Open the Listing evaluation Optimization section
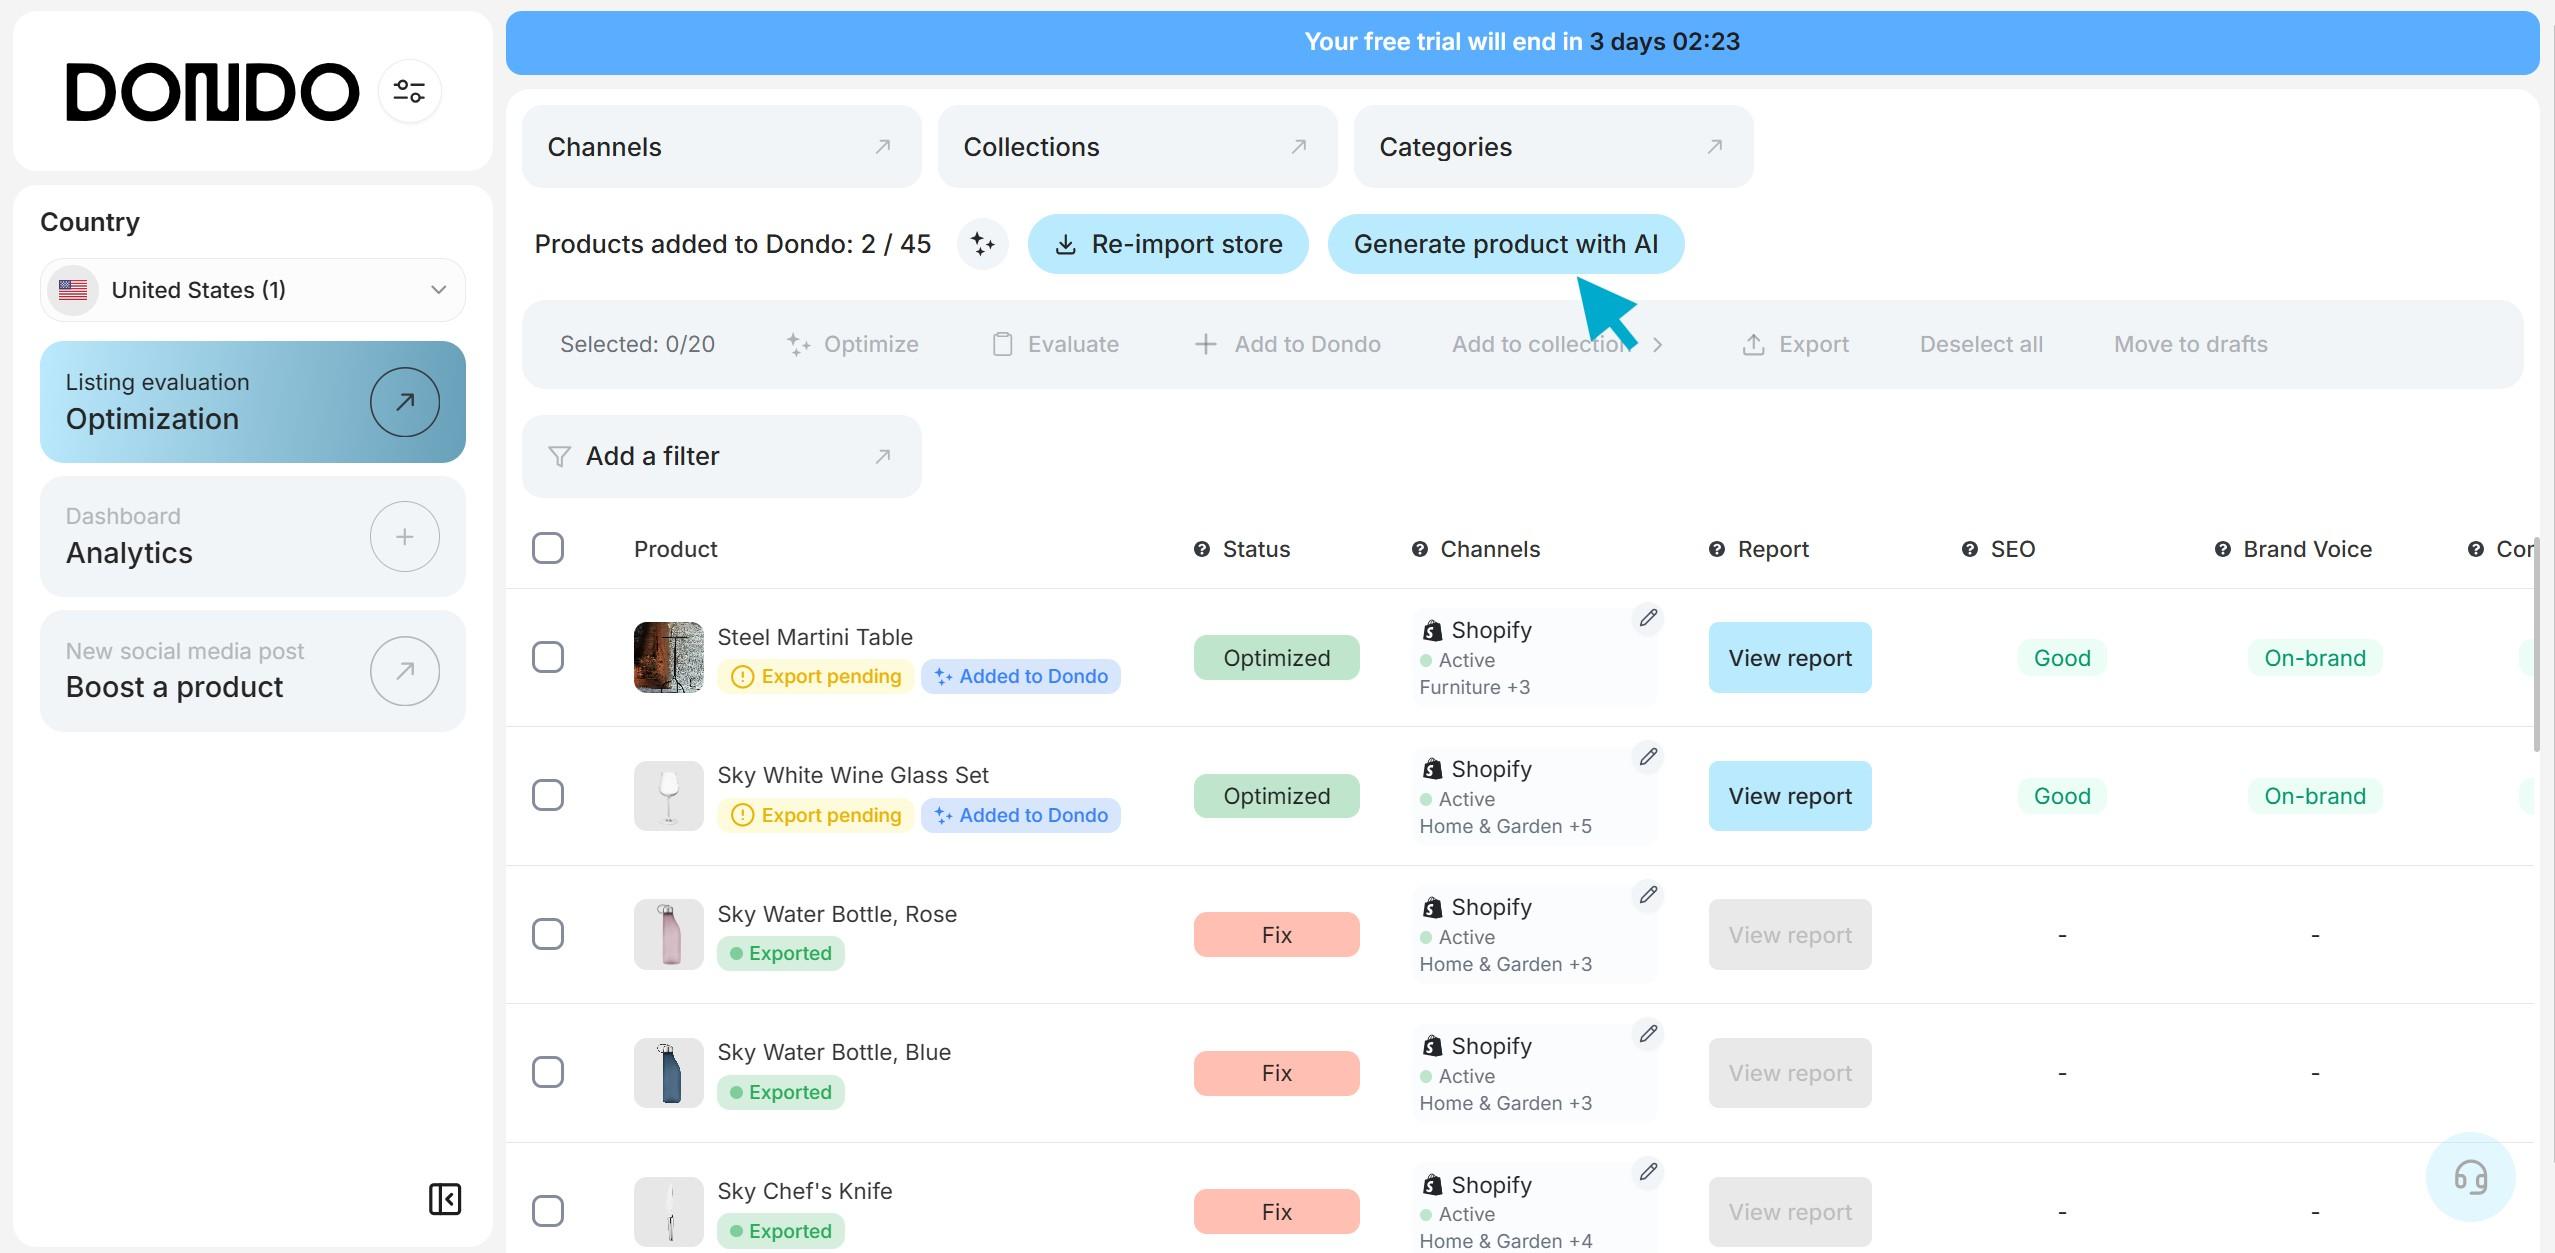Image resolution: width=2555 pixels, height=1253 pixels. pos(253,402)
